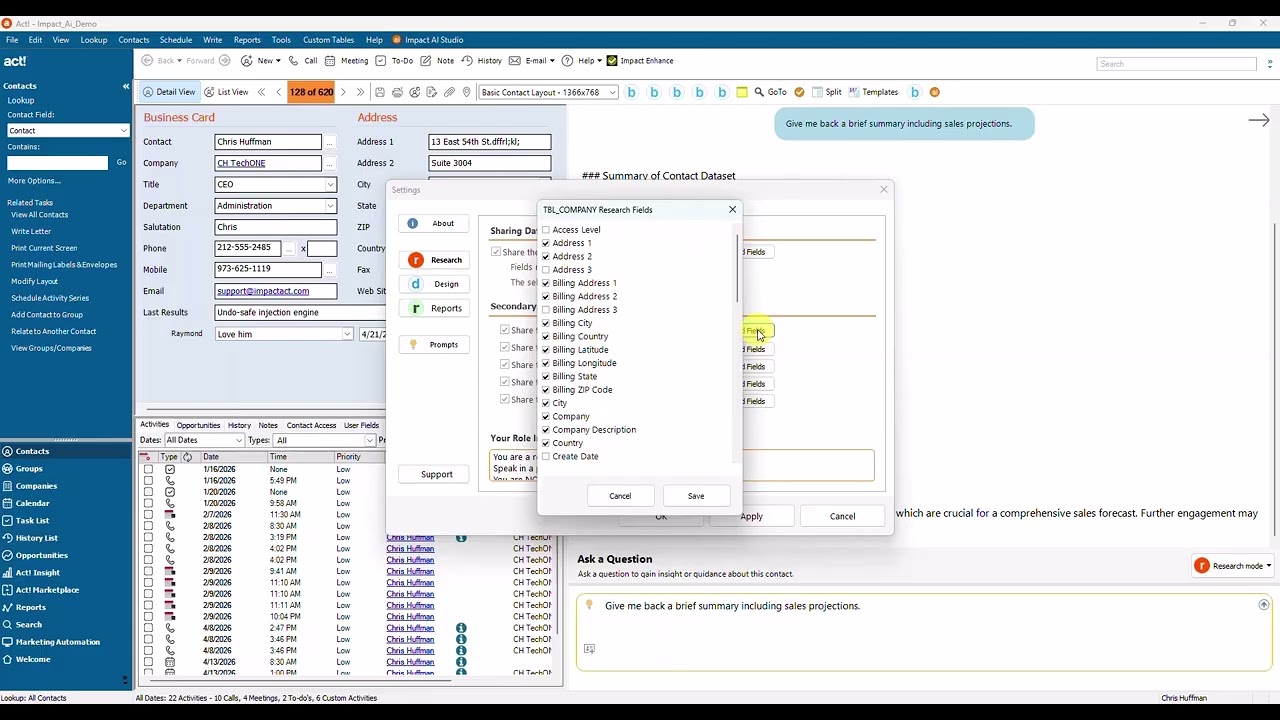Uncheck the Address 1 field
The height and width of the screenshot is (720, 1280).
click(x=546, y=243)
